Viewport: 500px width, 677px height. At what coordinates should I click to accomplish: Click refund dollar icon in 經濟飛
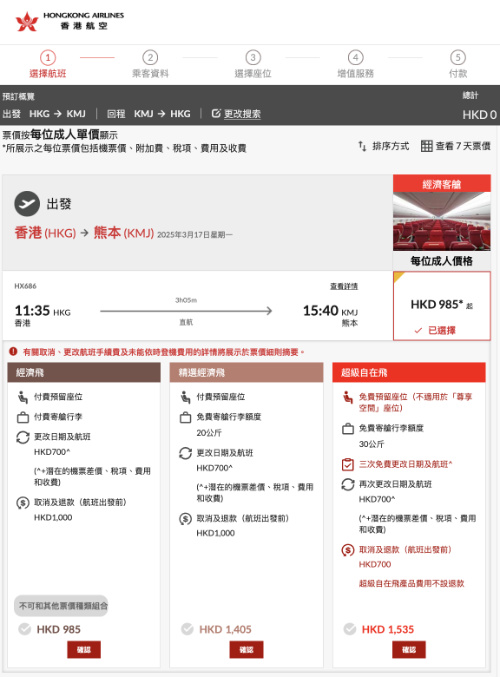(x=22, y=503)
